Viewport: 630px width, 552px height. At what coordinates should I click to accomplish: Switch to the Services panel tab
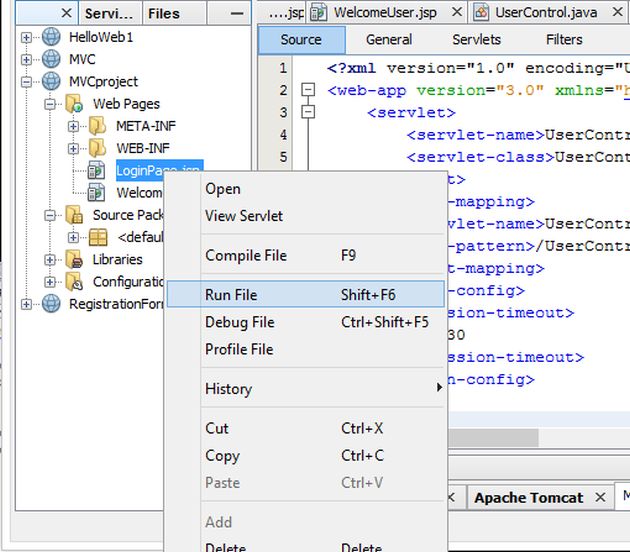click(110, 13)
